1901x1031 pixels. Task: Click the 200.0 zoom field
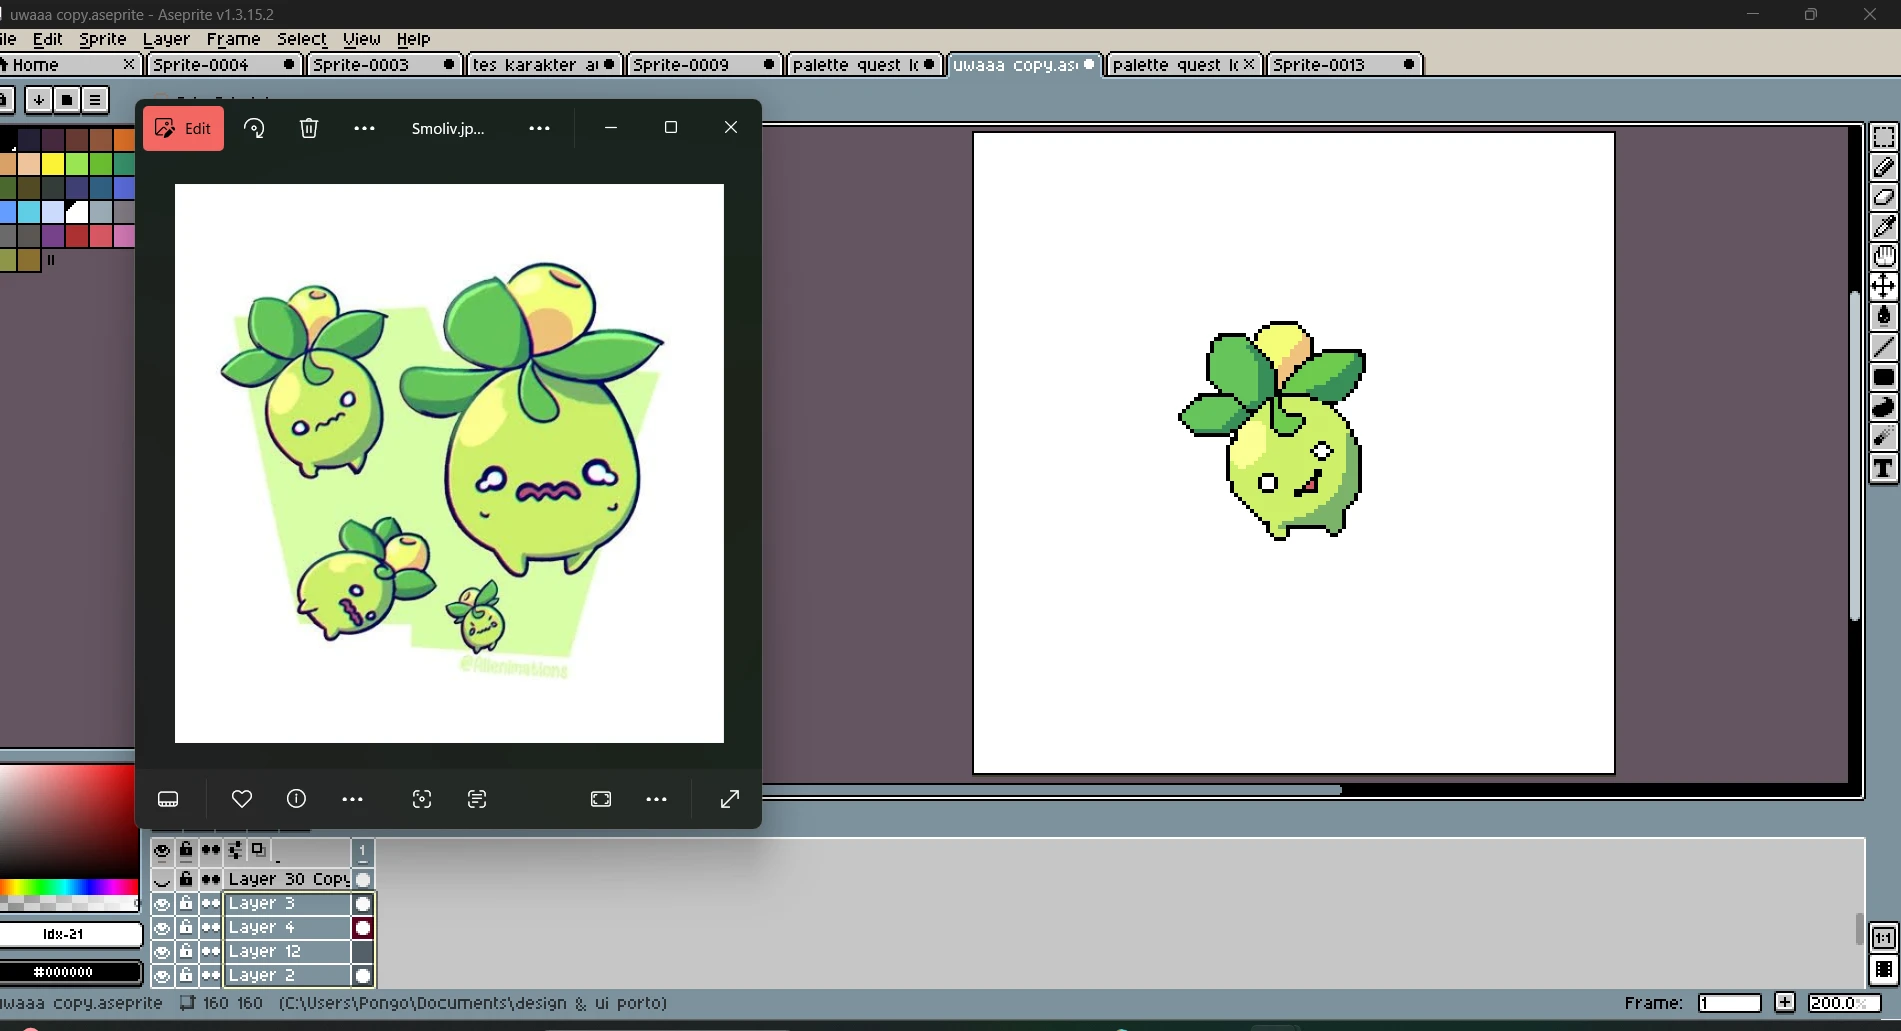[x=1843, y=1003]
